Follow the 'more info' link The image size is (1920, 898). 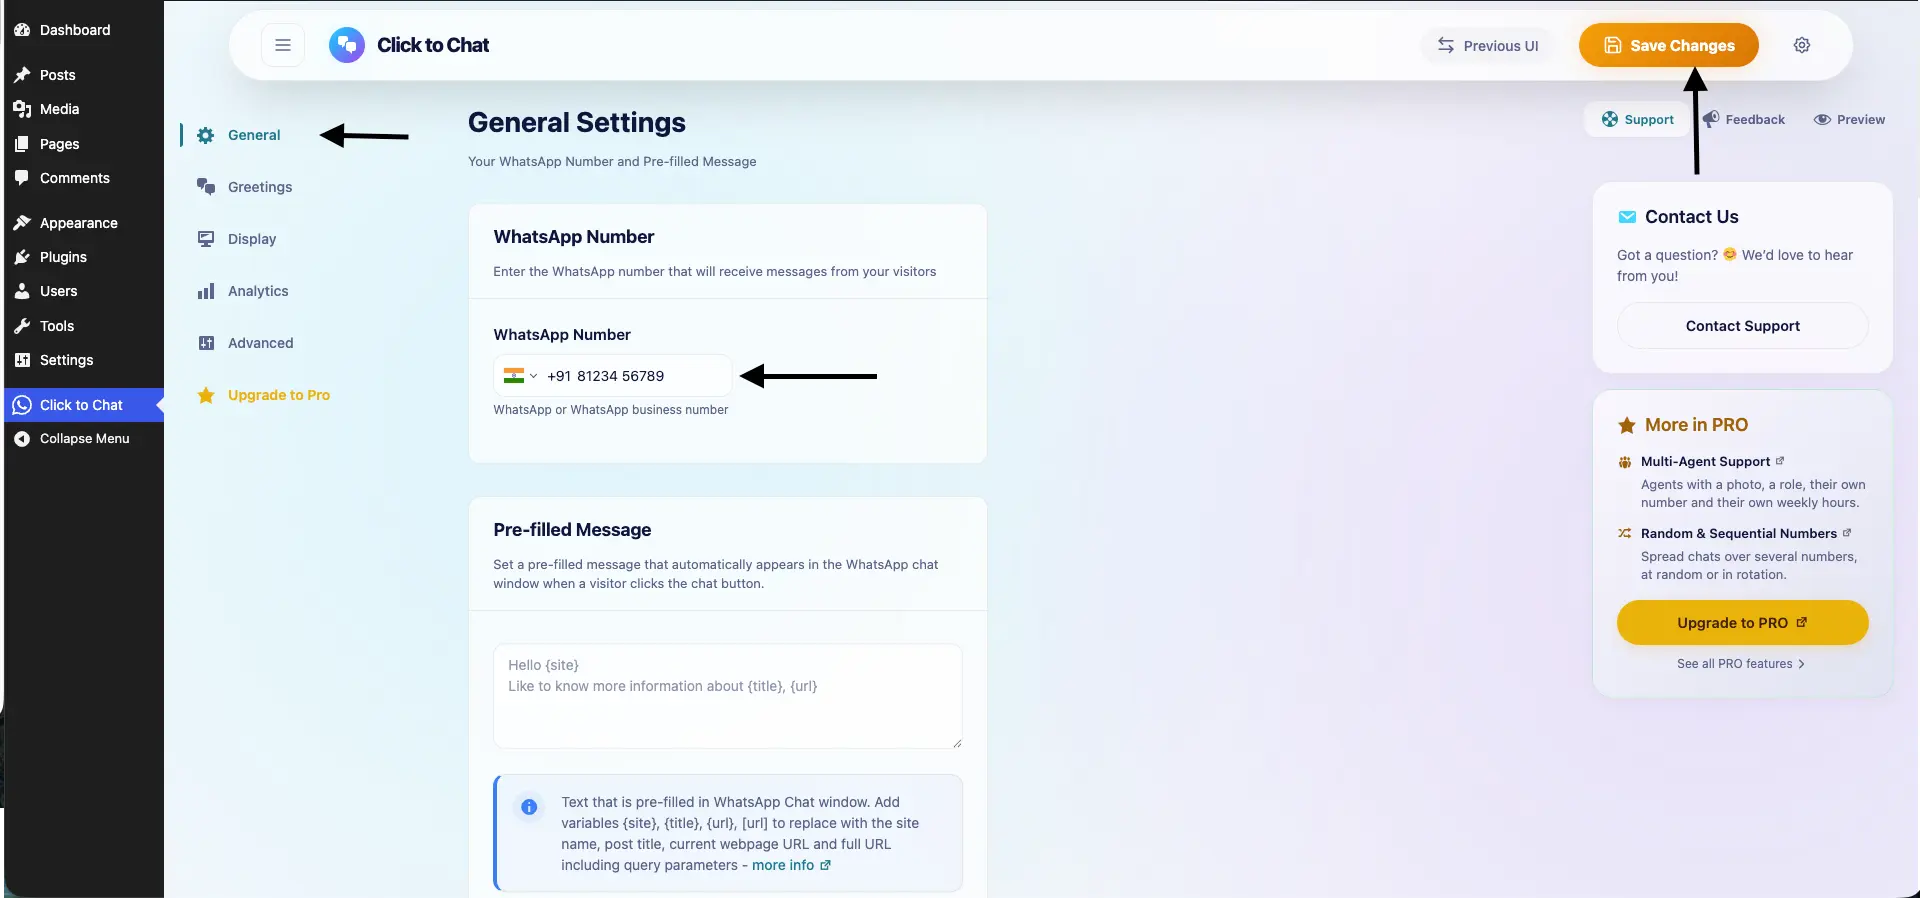pos(791,865)
